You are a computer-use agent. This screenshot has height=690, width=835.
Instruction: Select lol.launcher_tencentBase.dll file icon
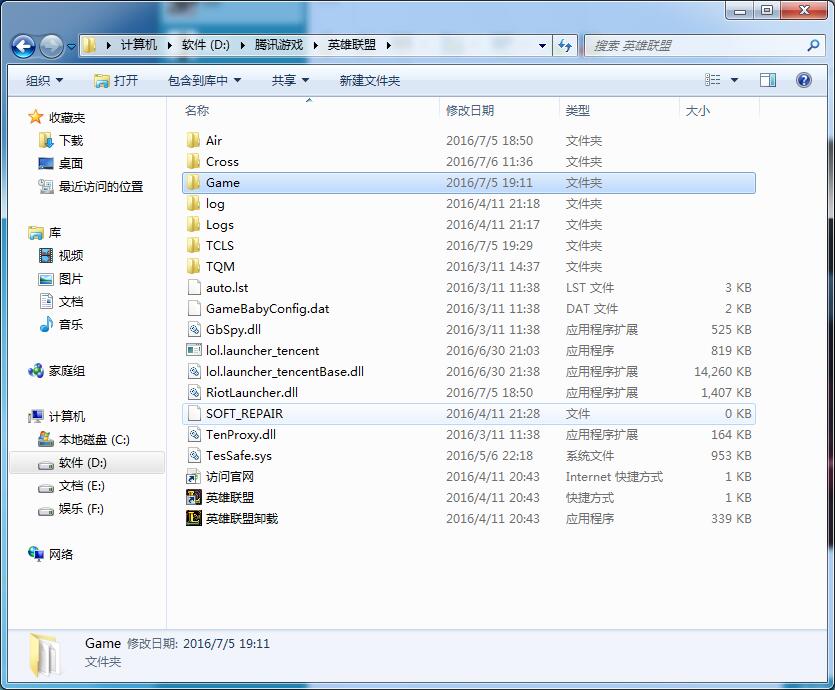[194, 372]
